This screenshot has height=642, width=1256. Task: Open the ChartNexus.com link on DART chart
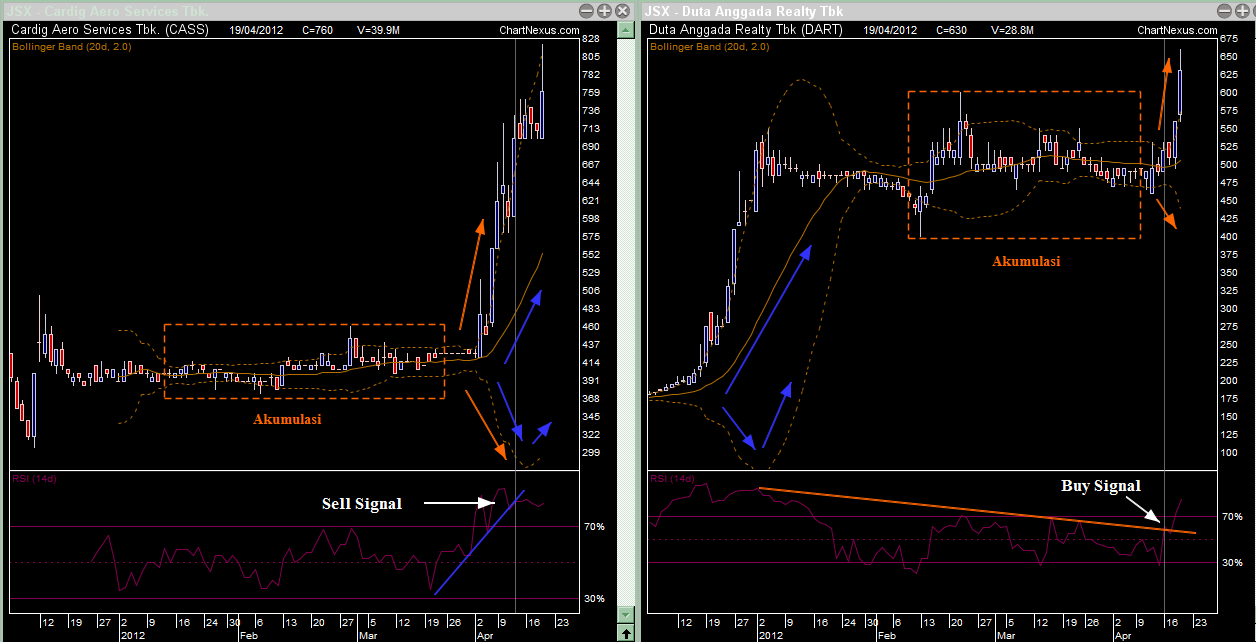pos(1176,30)
